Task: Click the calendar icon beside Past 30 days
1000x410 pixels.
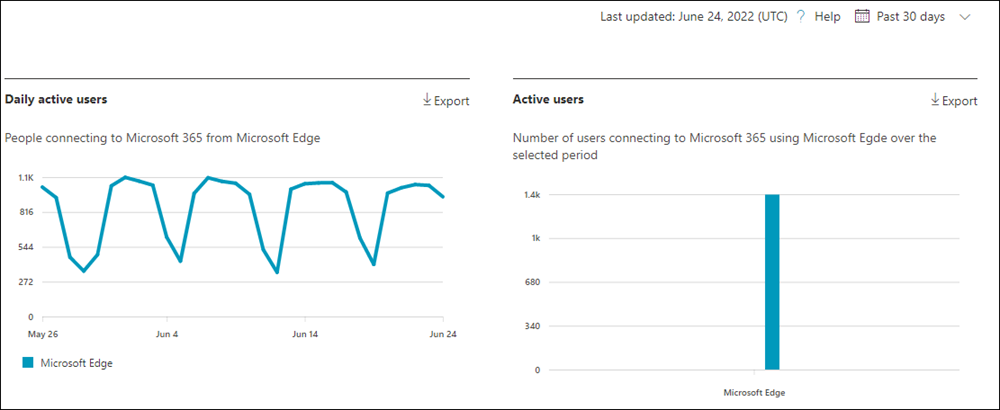Action: 862,17
